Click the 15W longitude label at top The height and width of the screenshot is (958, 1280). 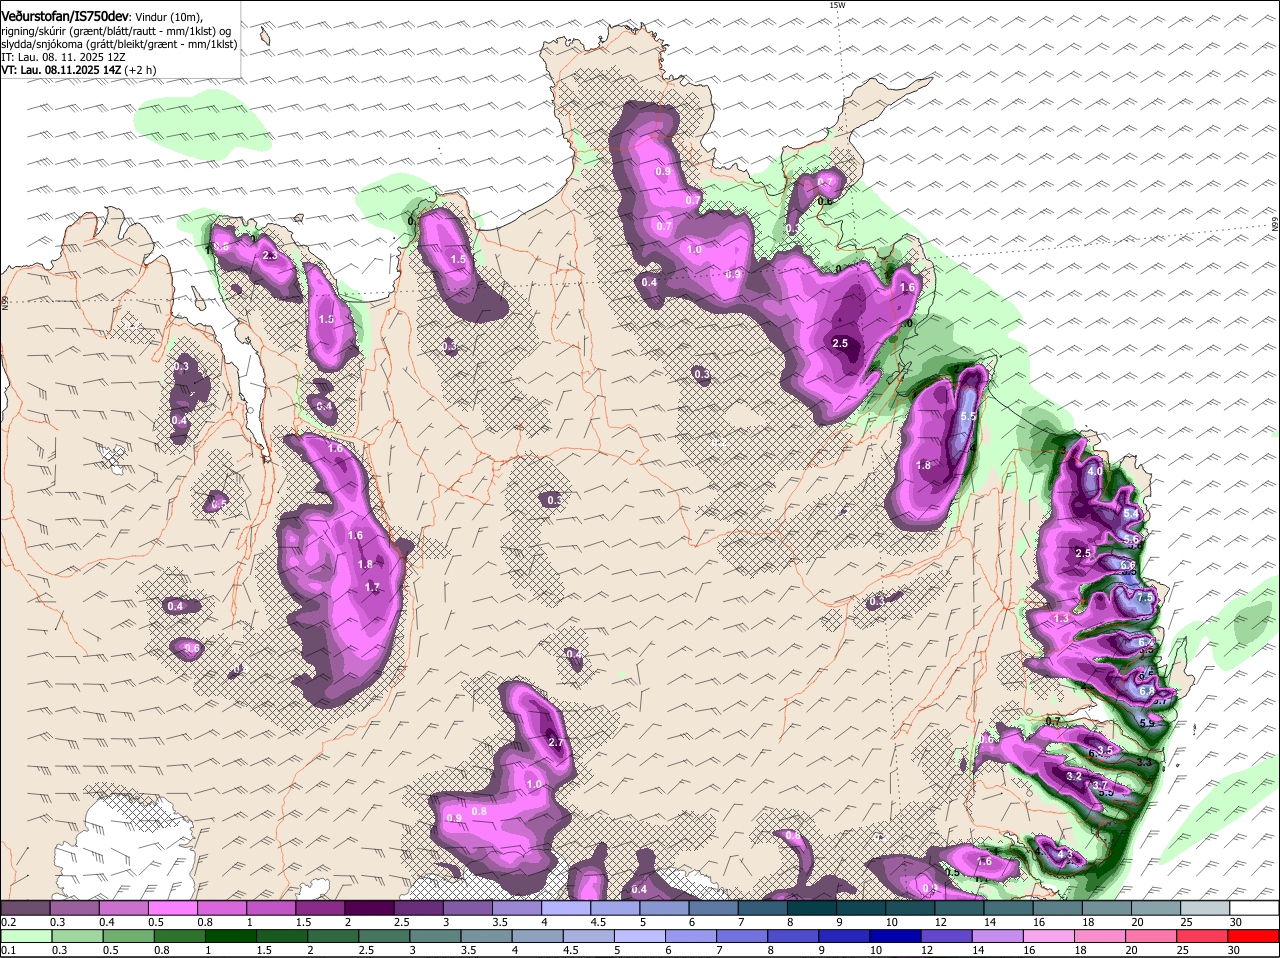(x=837, y=5)
